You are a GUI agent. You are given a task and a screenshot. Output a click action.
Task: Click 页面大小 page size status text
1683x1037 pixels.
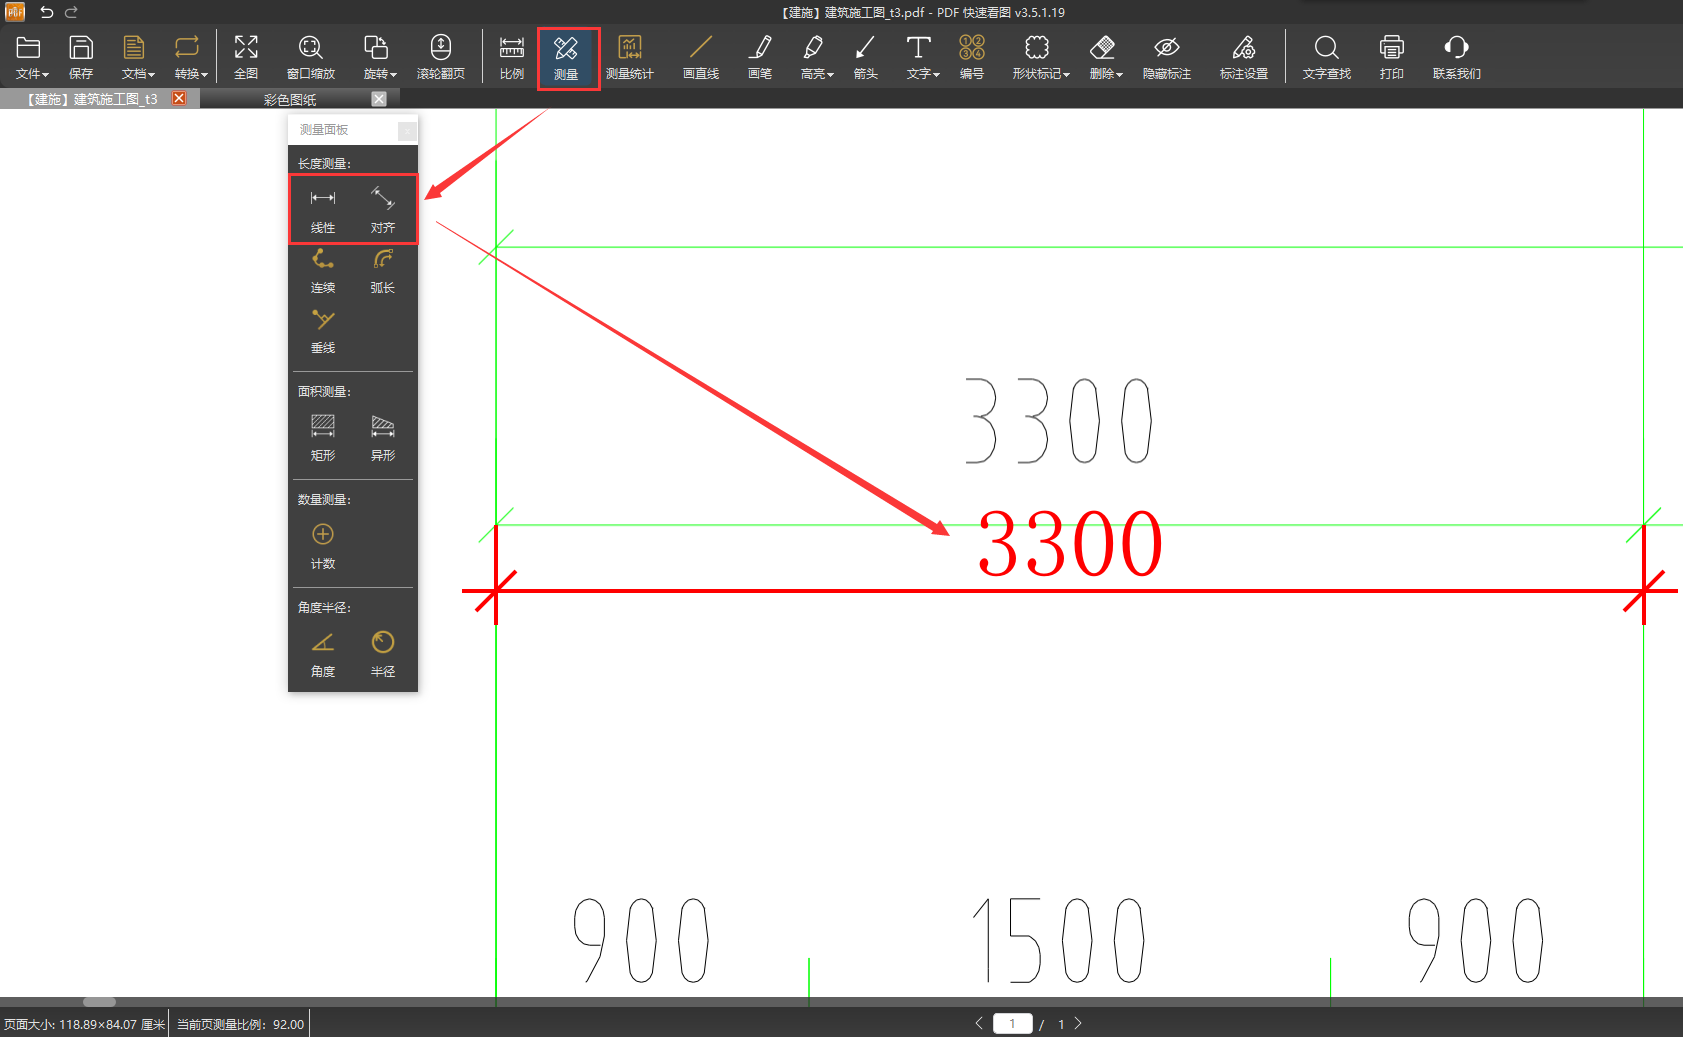click(84, 1024)
